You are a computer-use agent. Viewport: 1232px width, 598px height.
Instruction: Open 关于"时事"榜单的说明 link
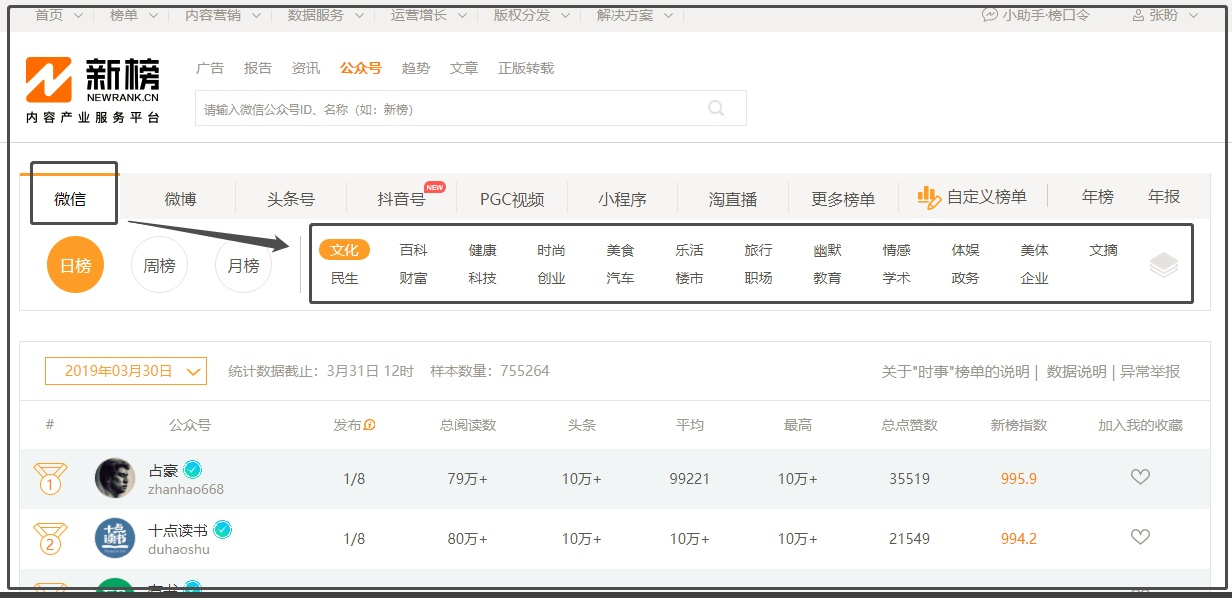click(x=955, y=371)
